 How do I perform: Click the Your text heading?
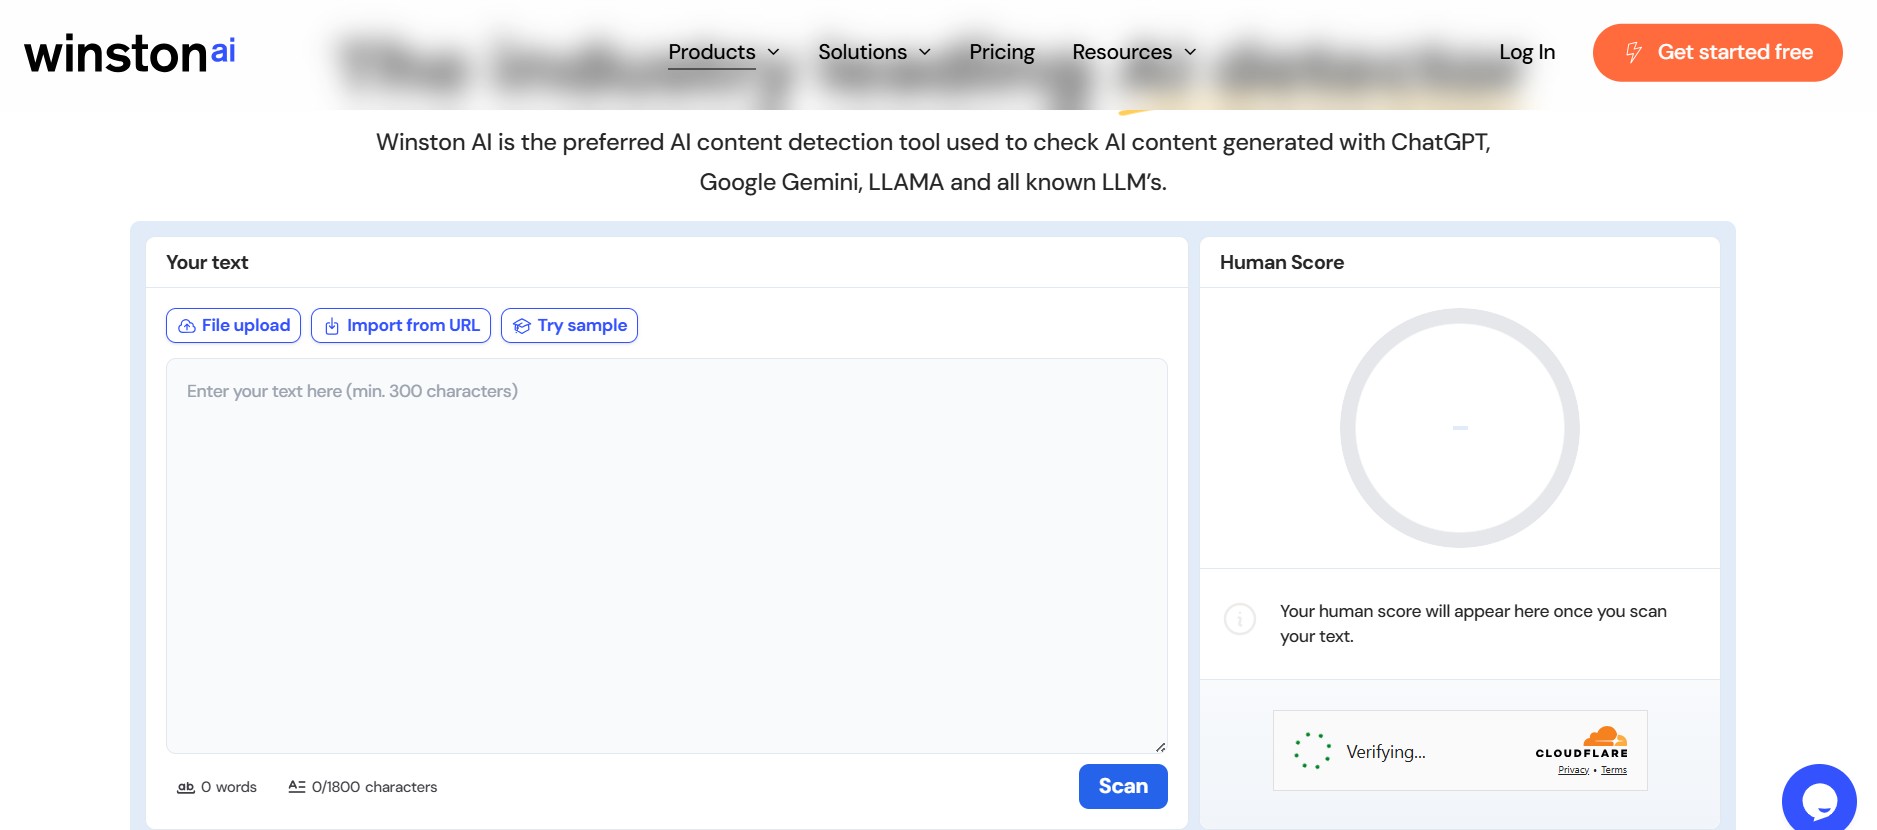coord(207,262)
